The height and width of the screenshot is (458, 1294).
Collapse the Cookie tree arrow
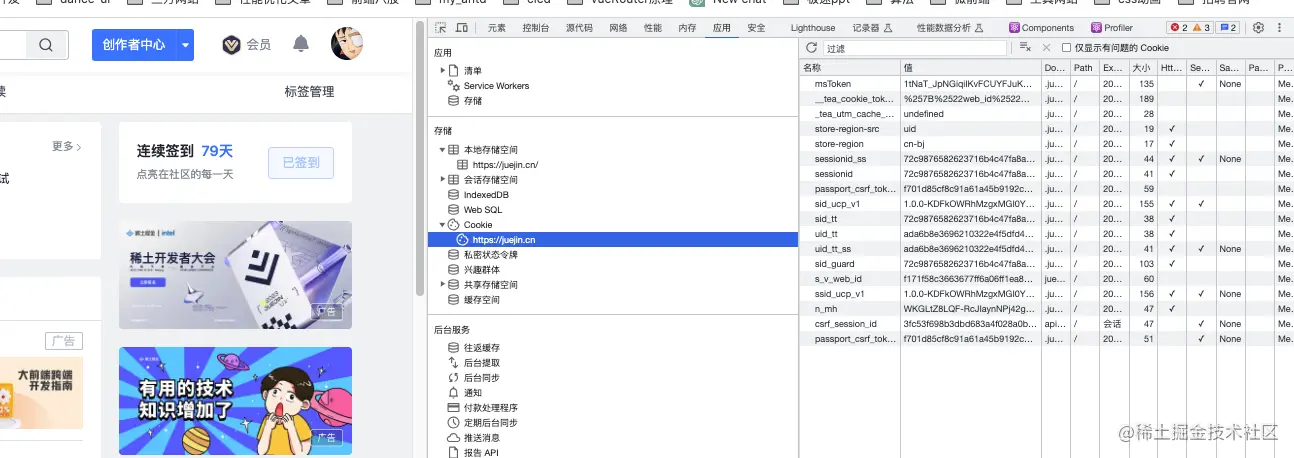coord(443,225)
